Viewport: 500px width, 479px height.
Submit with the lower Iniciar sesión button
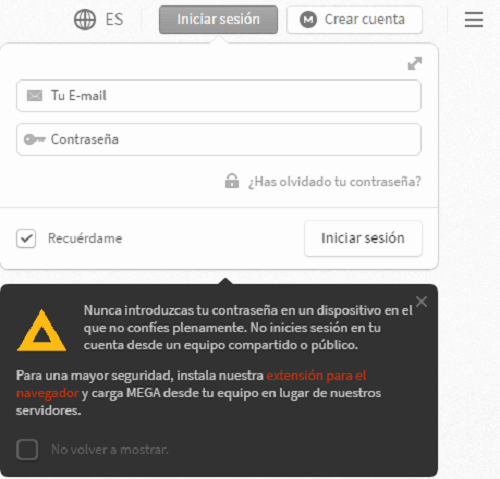[x=363, y=238]
